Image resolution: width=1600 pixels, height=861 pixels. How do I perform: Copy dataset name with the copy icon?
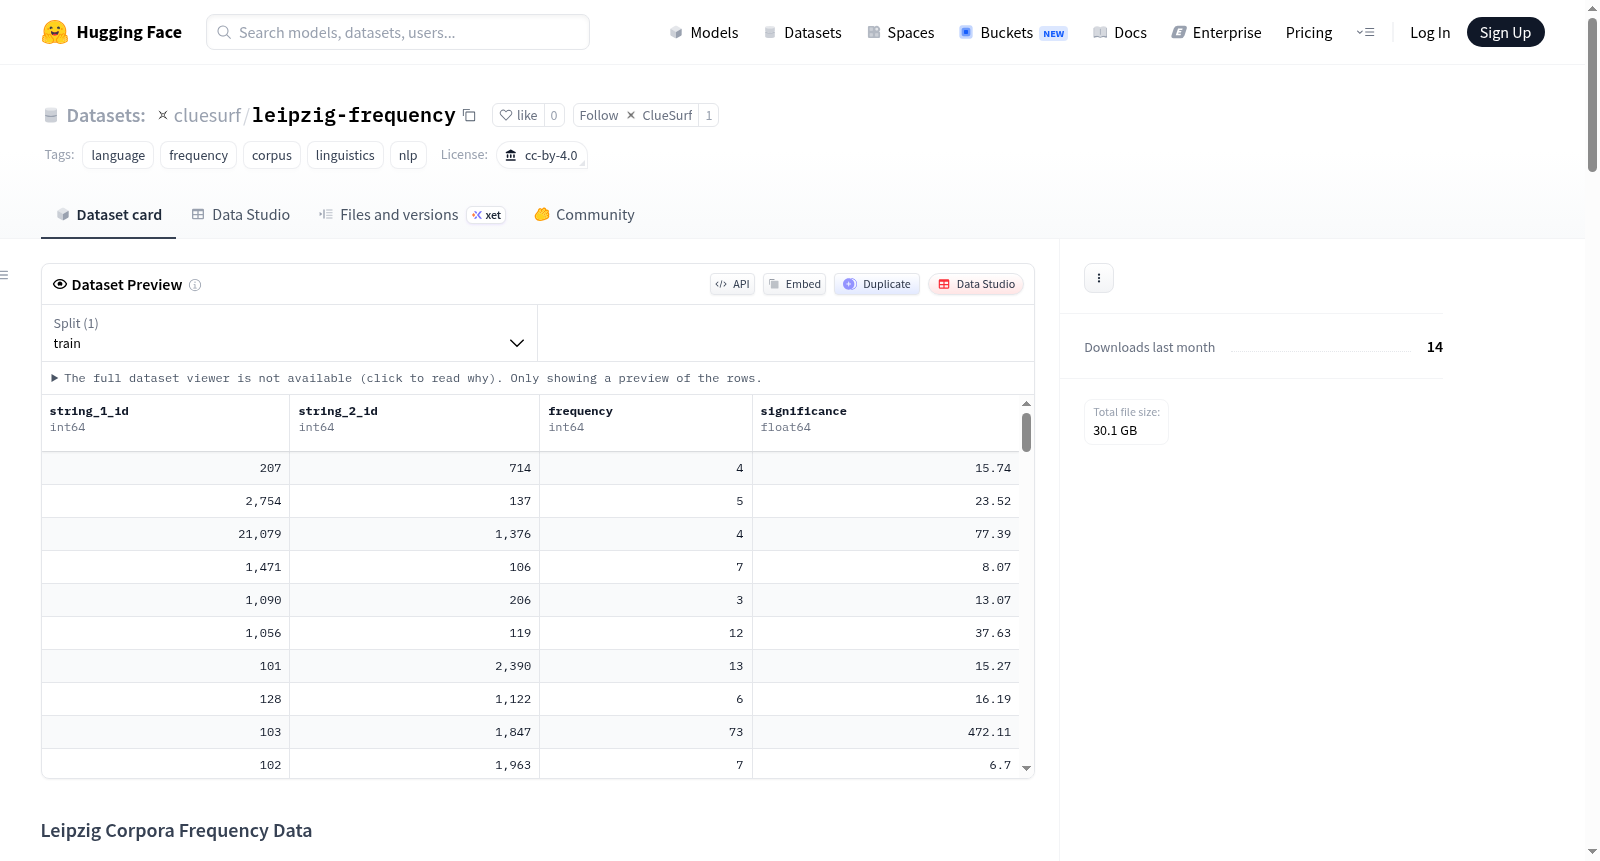469,116
